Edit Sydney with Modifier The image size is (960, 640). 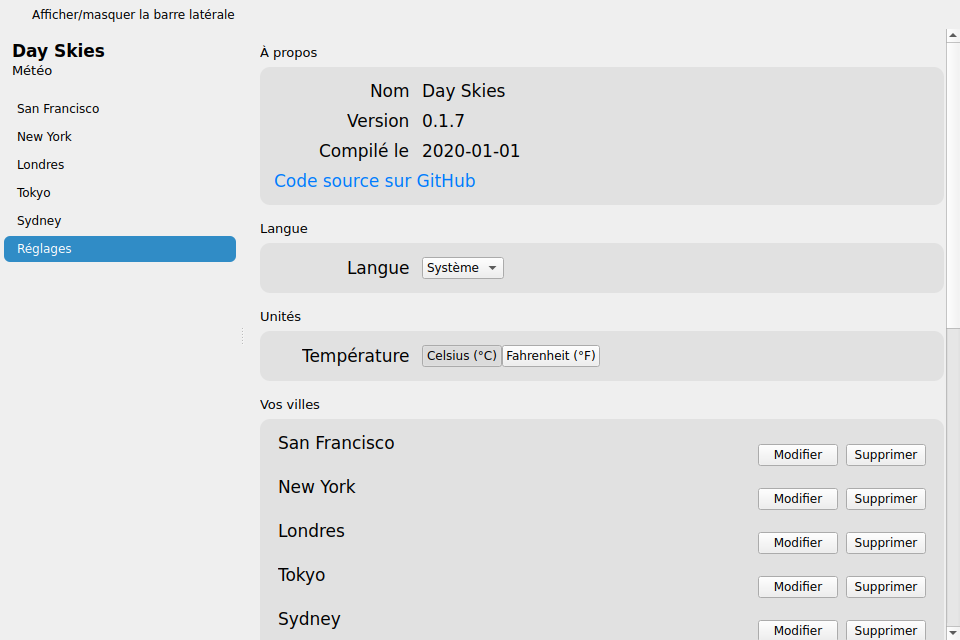797,630
